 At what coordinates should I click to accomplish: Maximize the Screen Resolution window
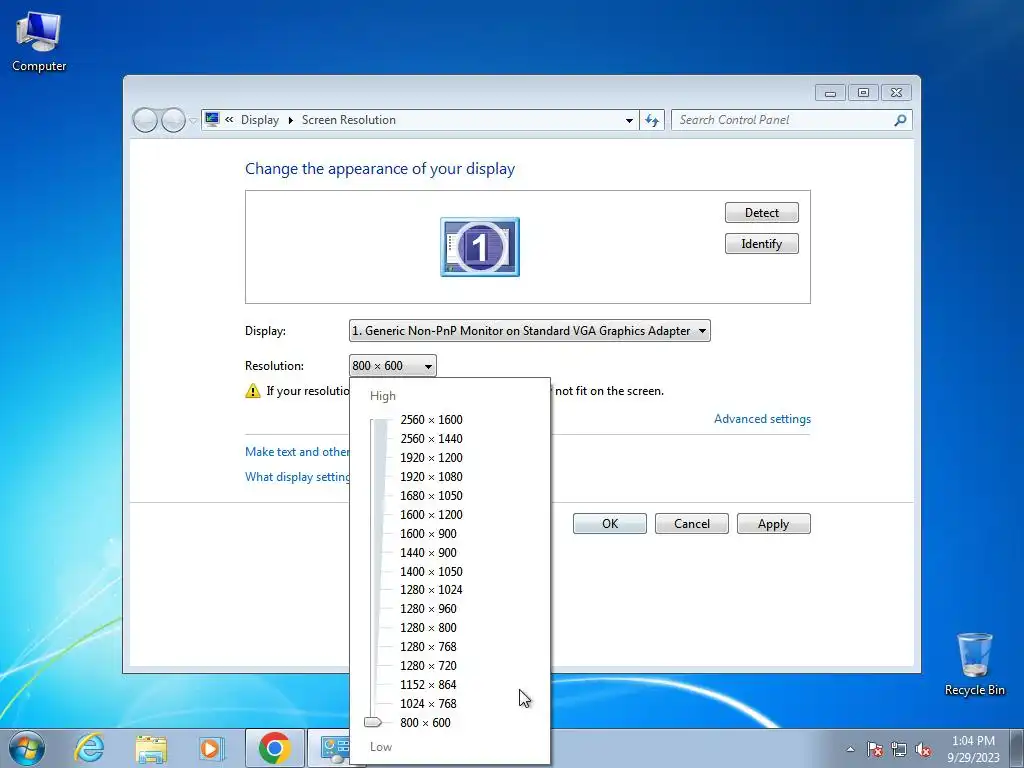pos(863,93)
